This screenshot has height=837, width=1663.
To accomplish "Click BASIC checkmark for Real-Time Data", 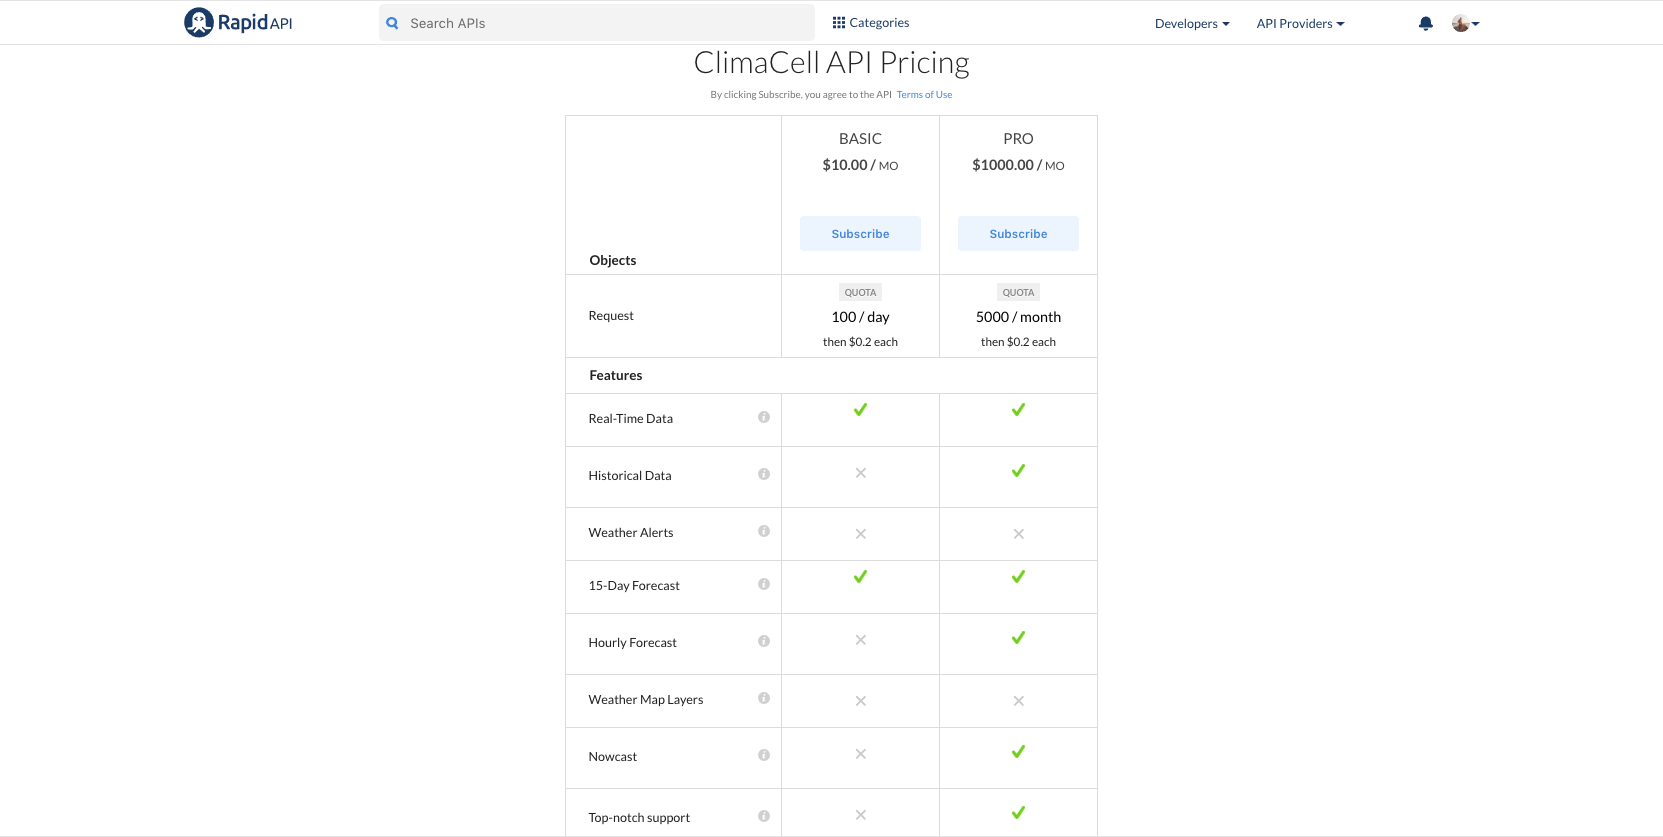I will click(860, 410).
